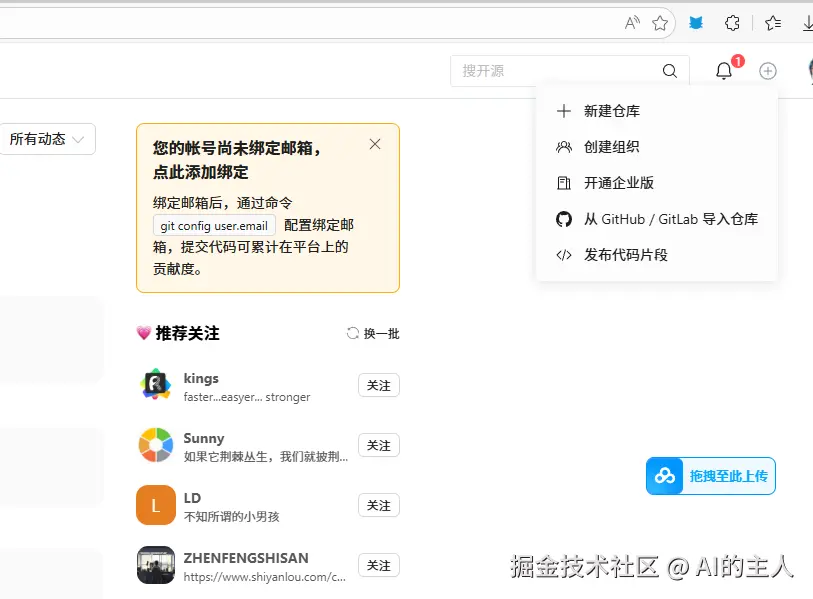This screenshot has height=599, width=813.
Task: Click the cloud icon on upload widget
Action: pos(665,476)
